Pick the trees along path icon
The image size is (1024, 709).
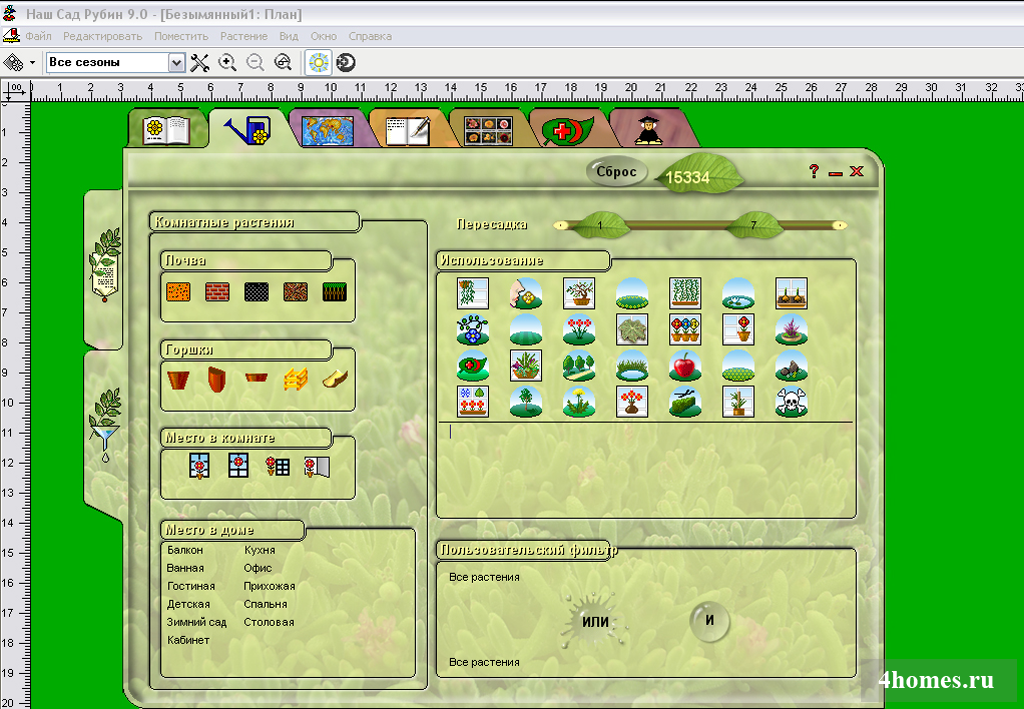[579, 366]
